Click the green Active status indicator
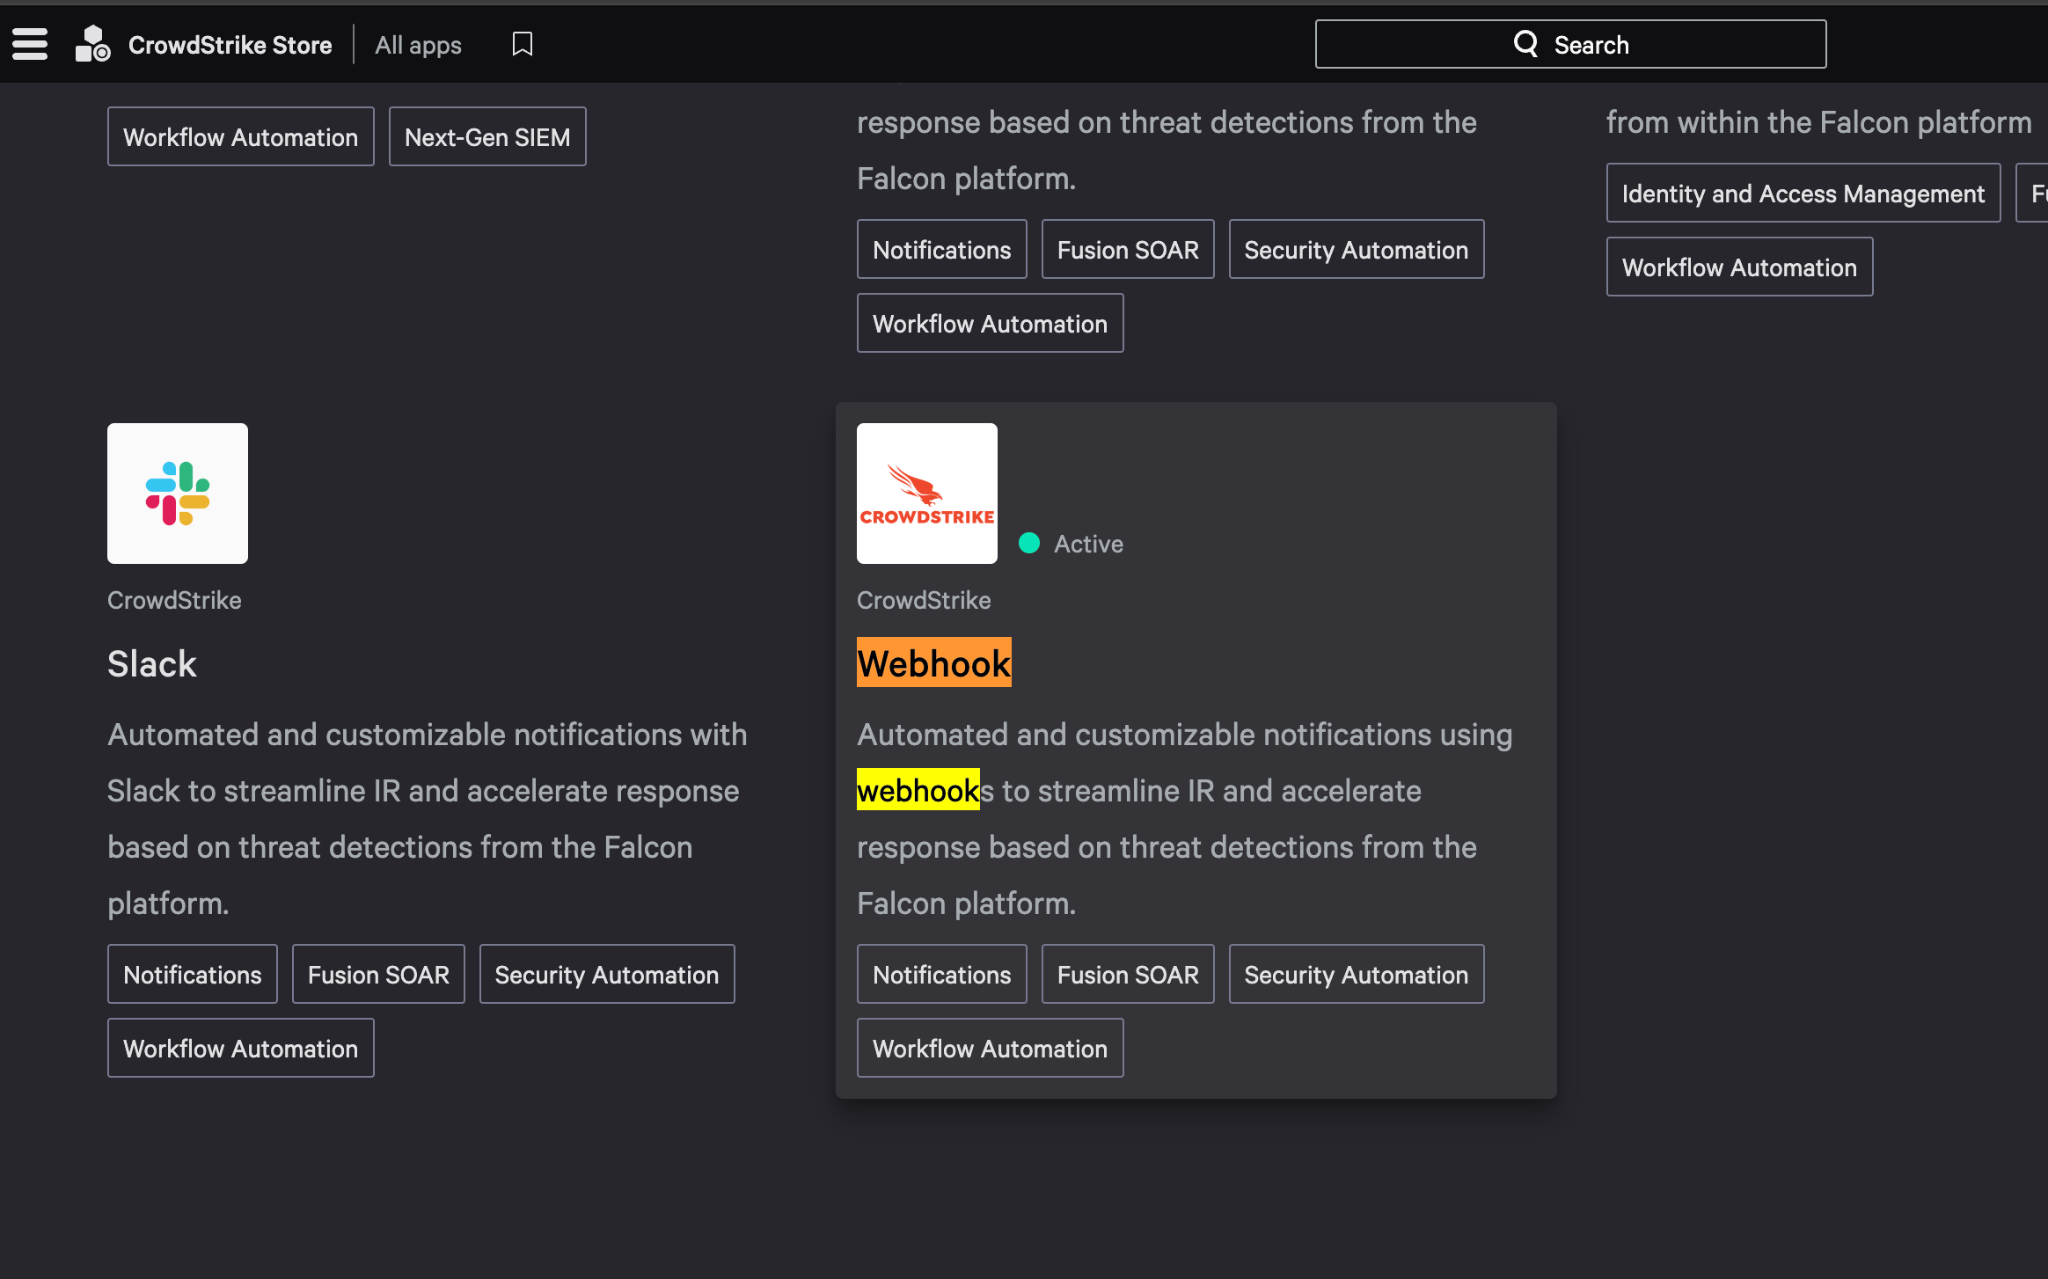The image size is (2048, 1279). pyautogui.click(x=1030, y=543)
